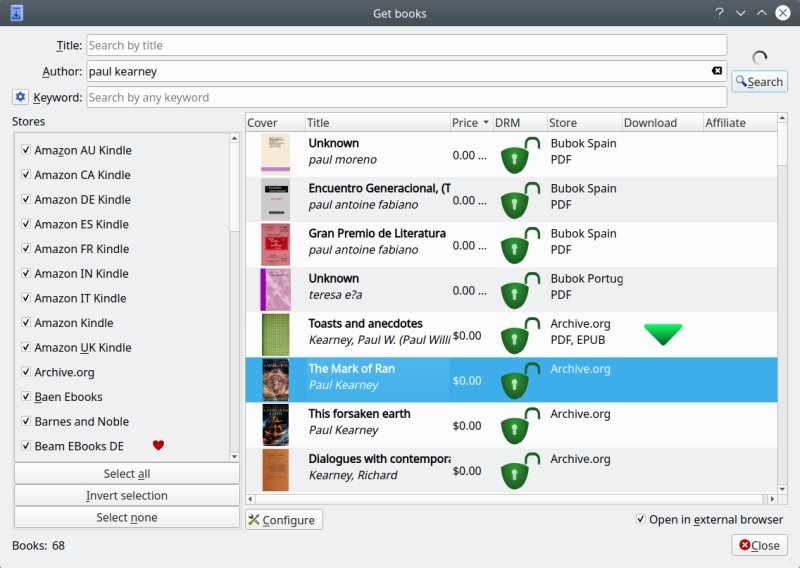Disable Amazon IN Kindle store
Viewport: 800px width, 568px height.
coord(26,273)
